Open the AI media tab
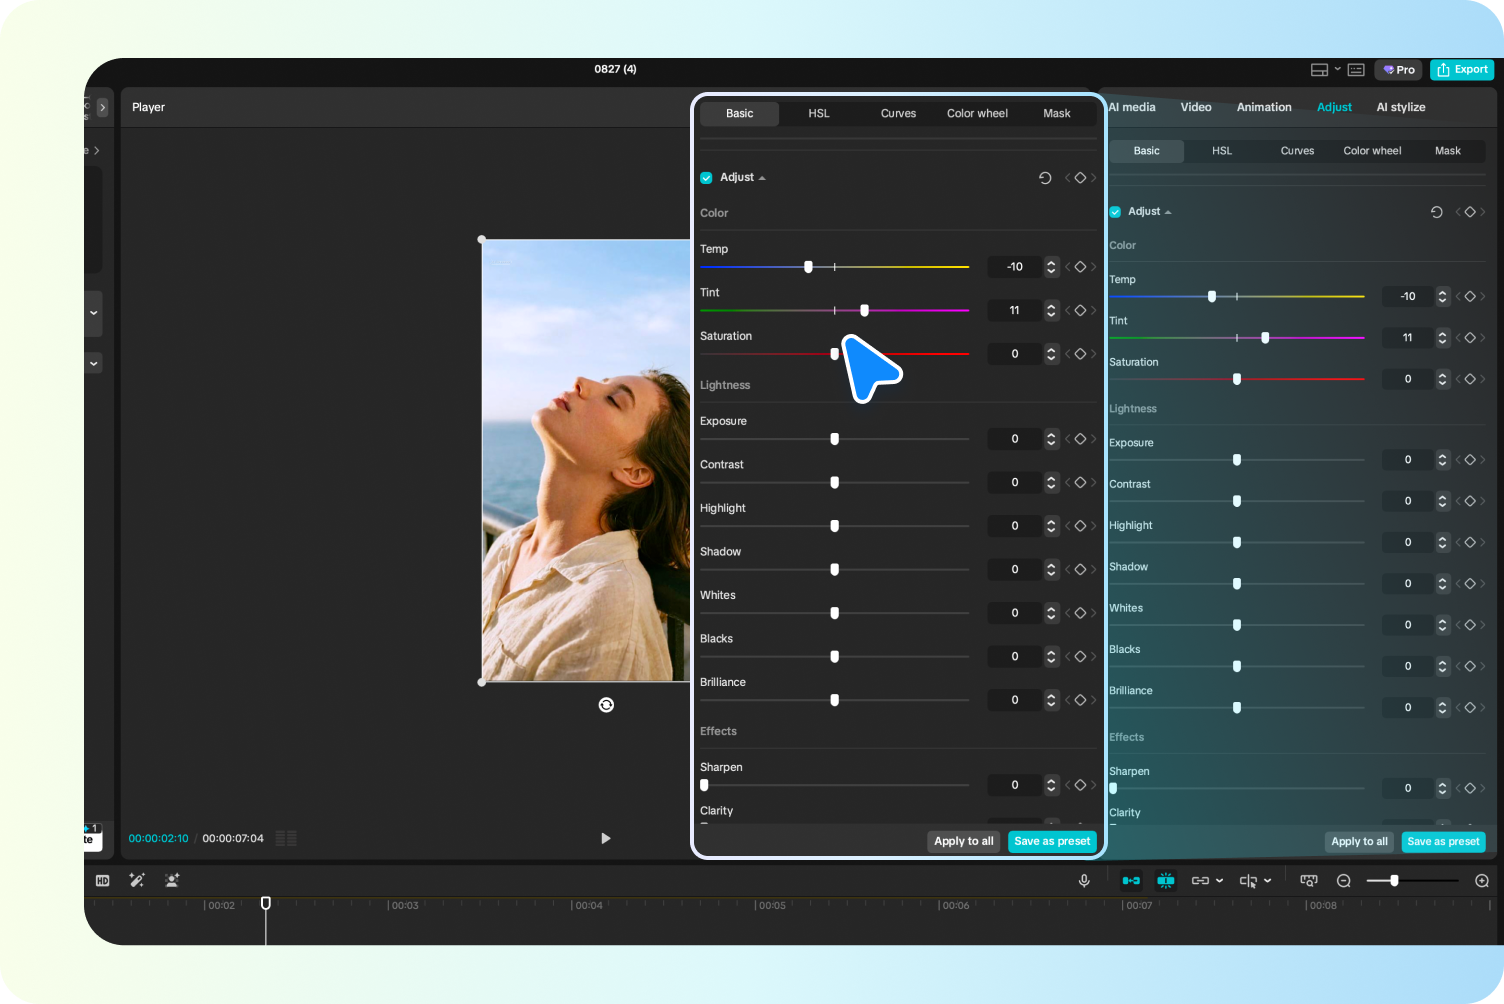 [1132, 107]
